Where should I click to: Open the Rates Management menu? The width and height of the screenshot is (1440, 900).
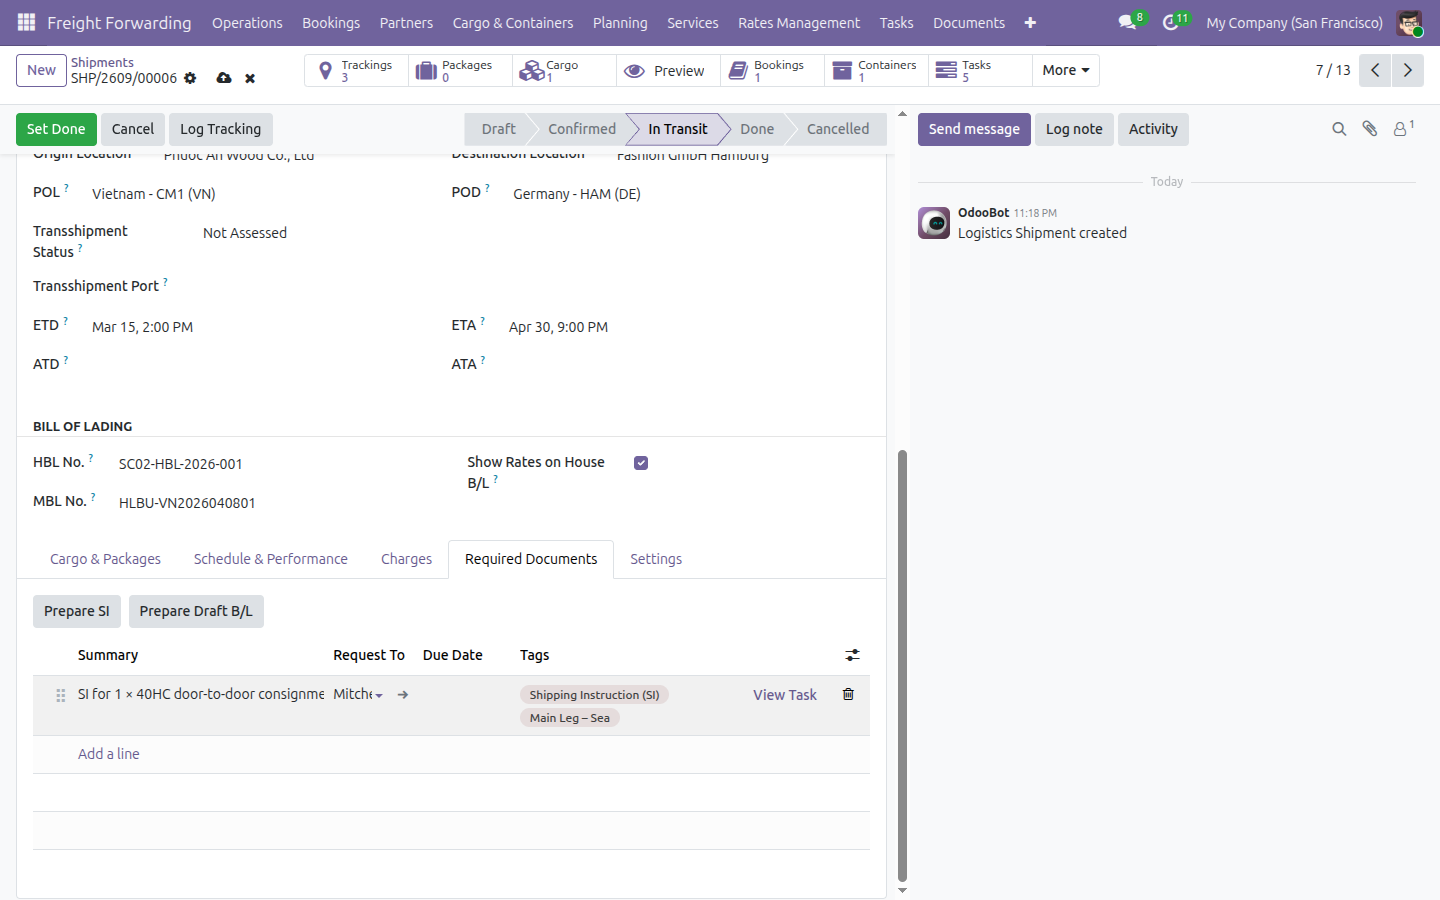(x=799, y=22)
